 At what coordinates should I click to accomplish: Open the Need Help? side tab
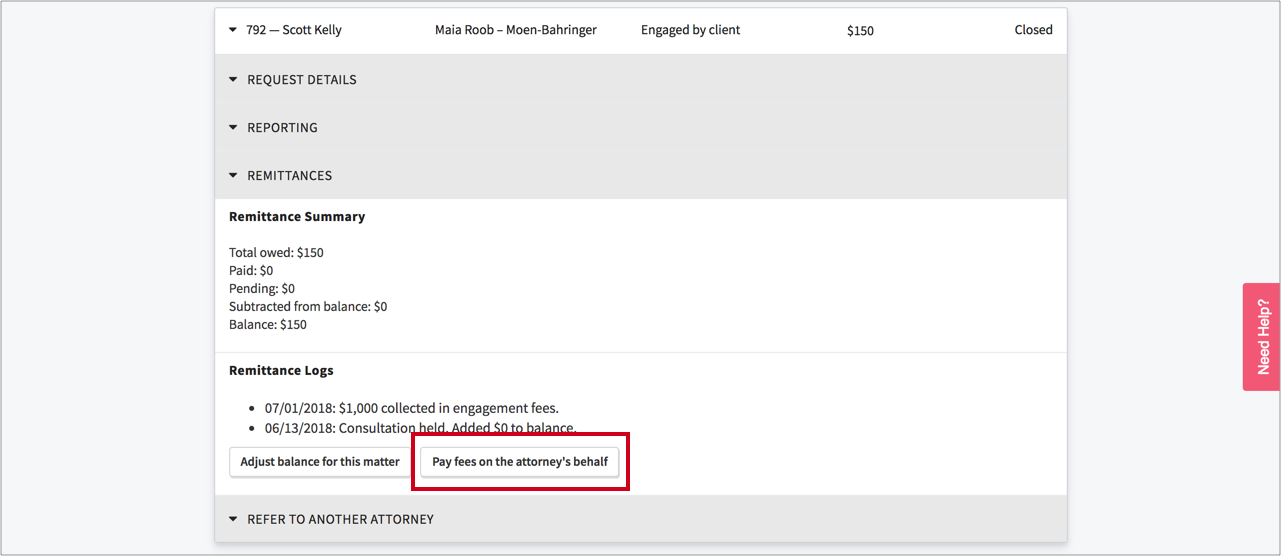pyautogui.click(x=1262, y=337)
